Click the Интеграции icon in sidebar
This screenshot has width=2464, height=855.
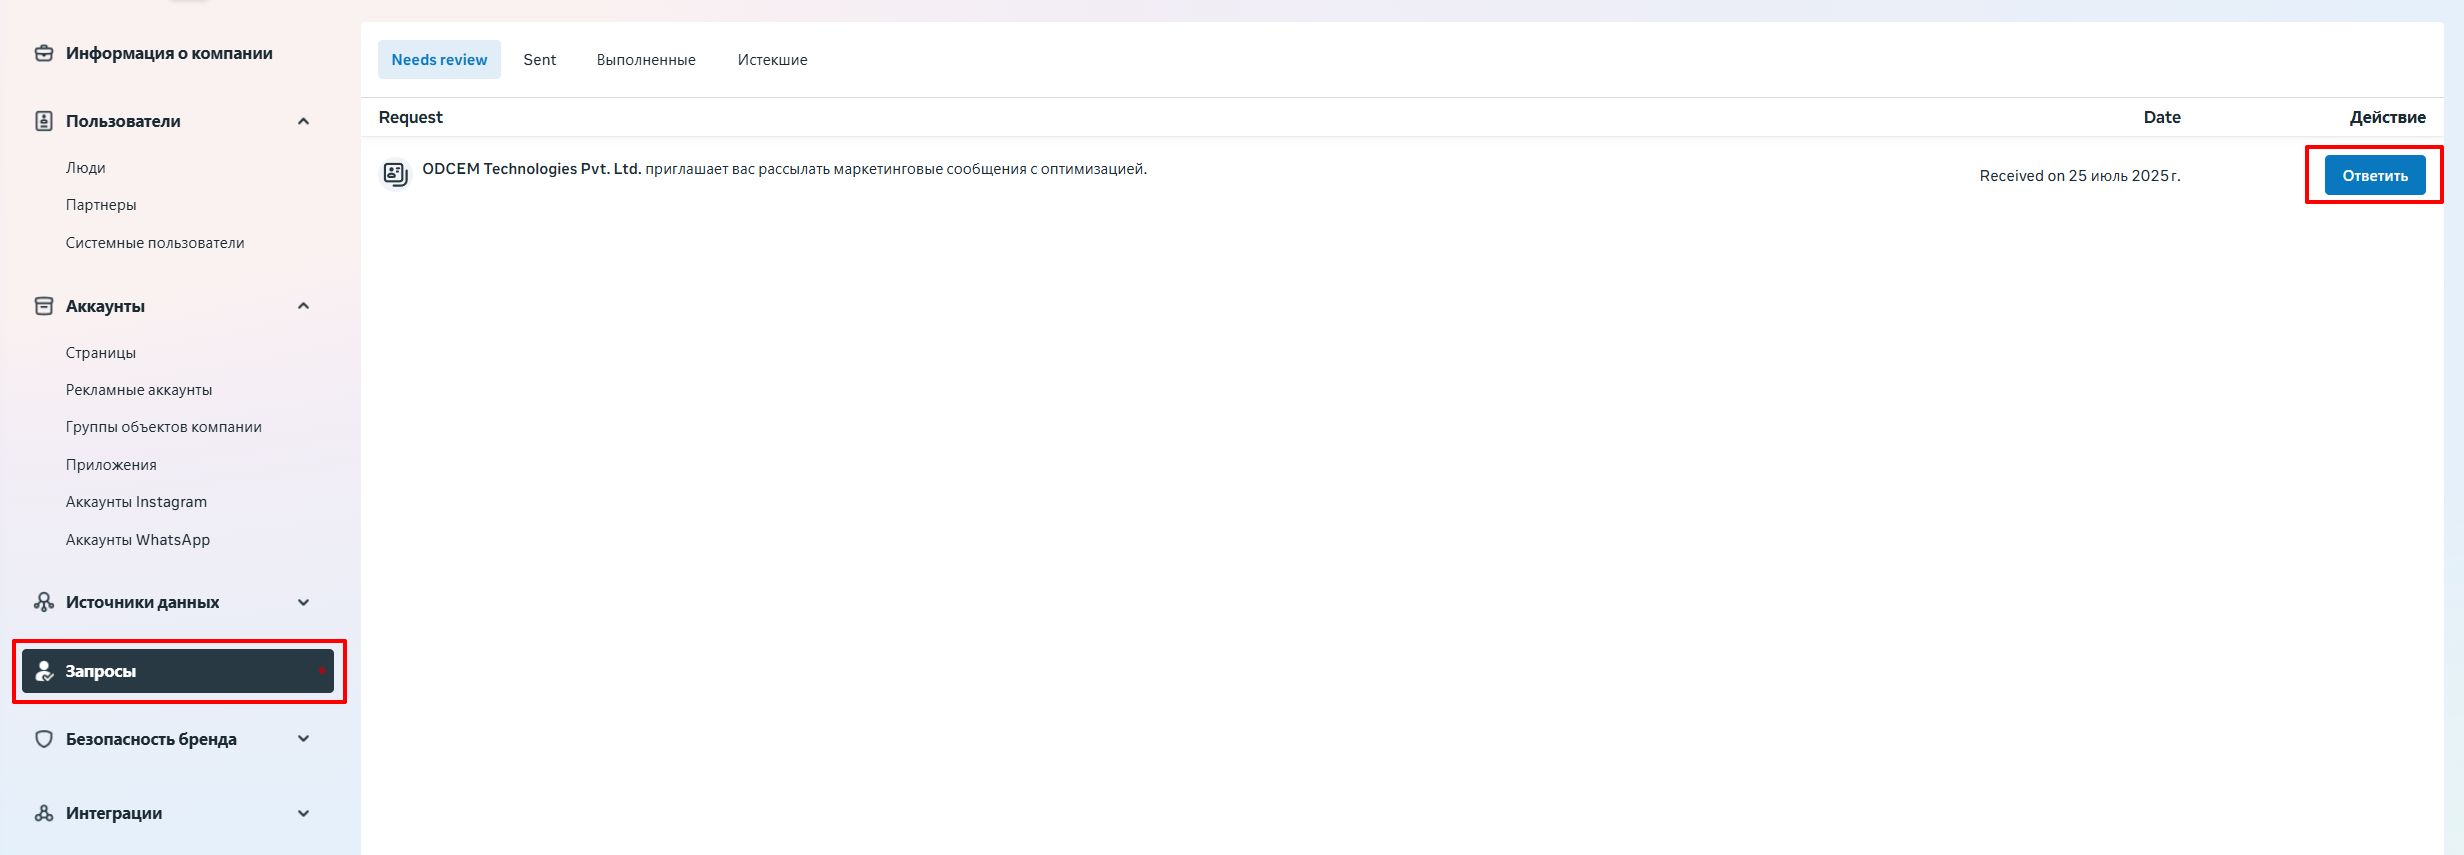coord(44,813)
